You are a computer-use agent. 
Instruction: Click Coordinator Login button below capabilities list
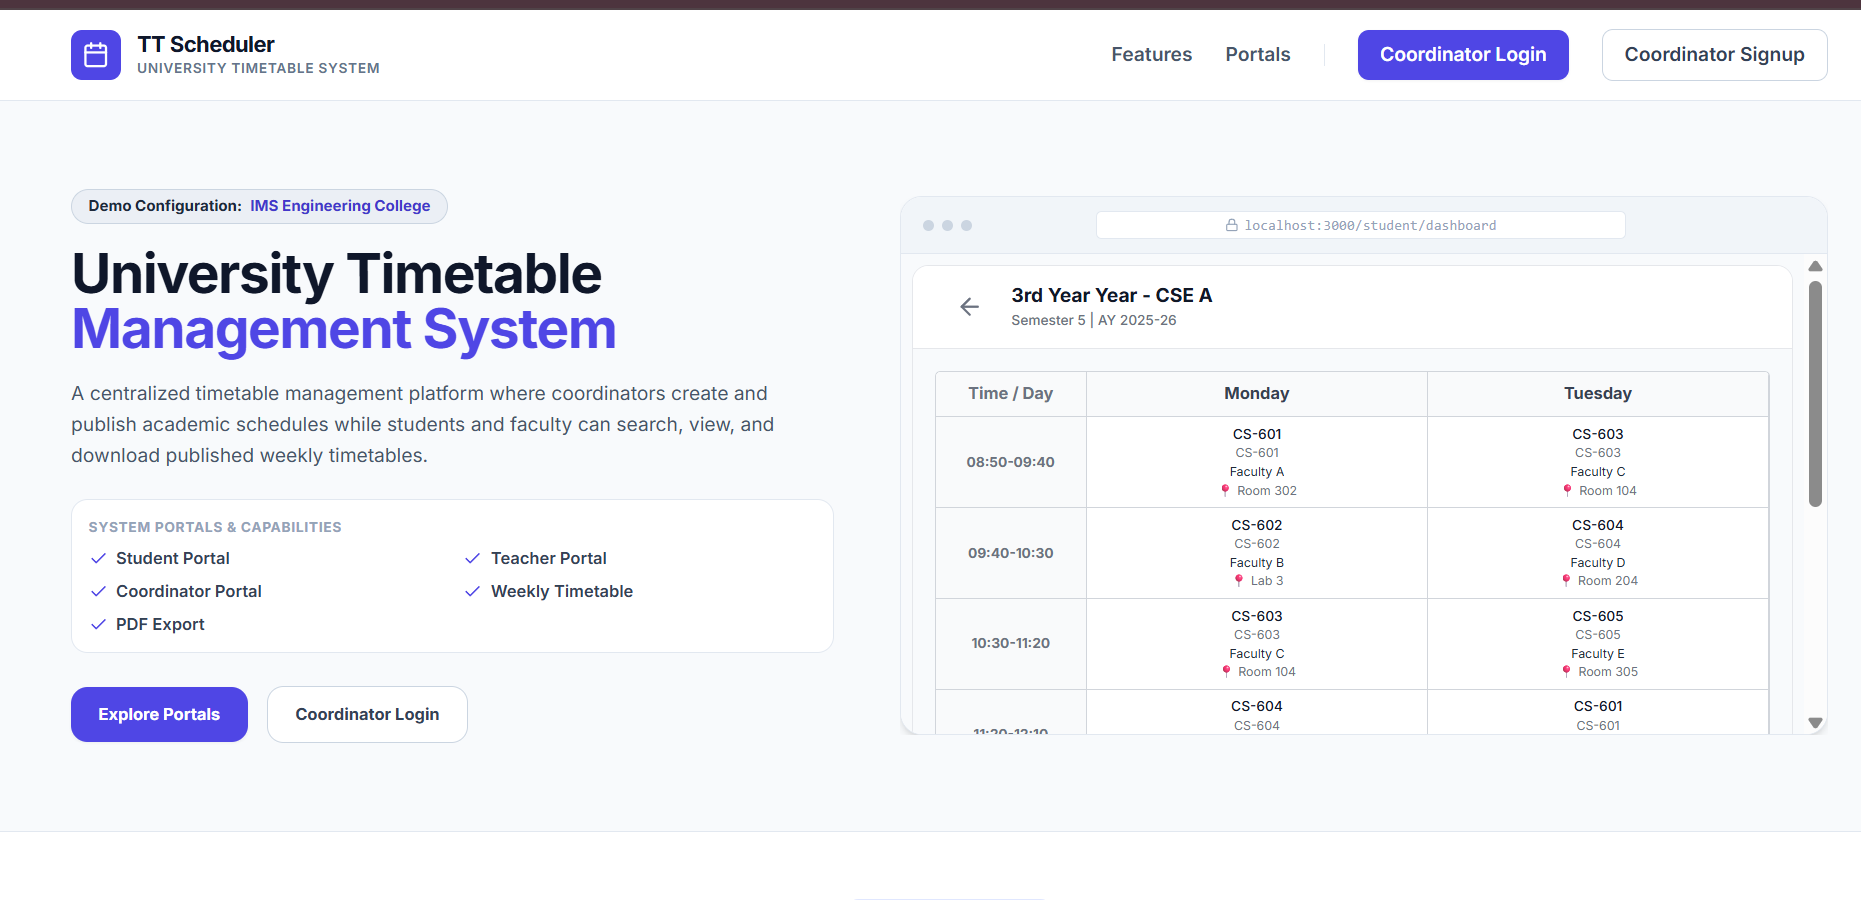tap(367, 714)
